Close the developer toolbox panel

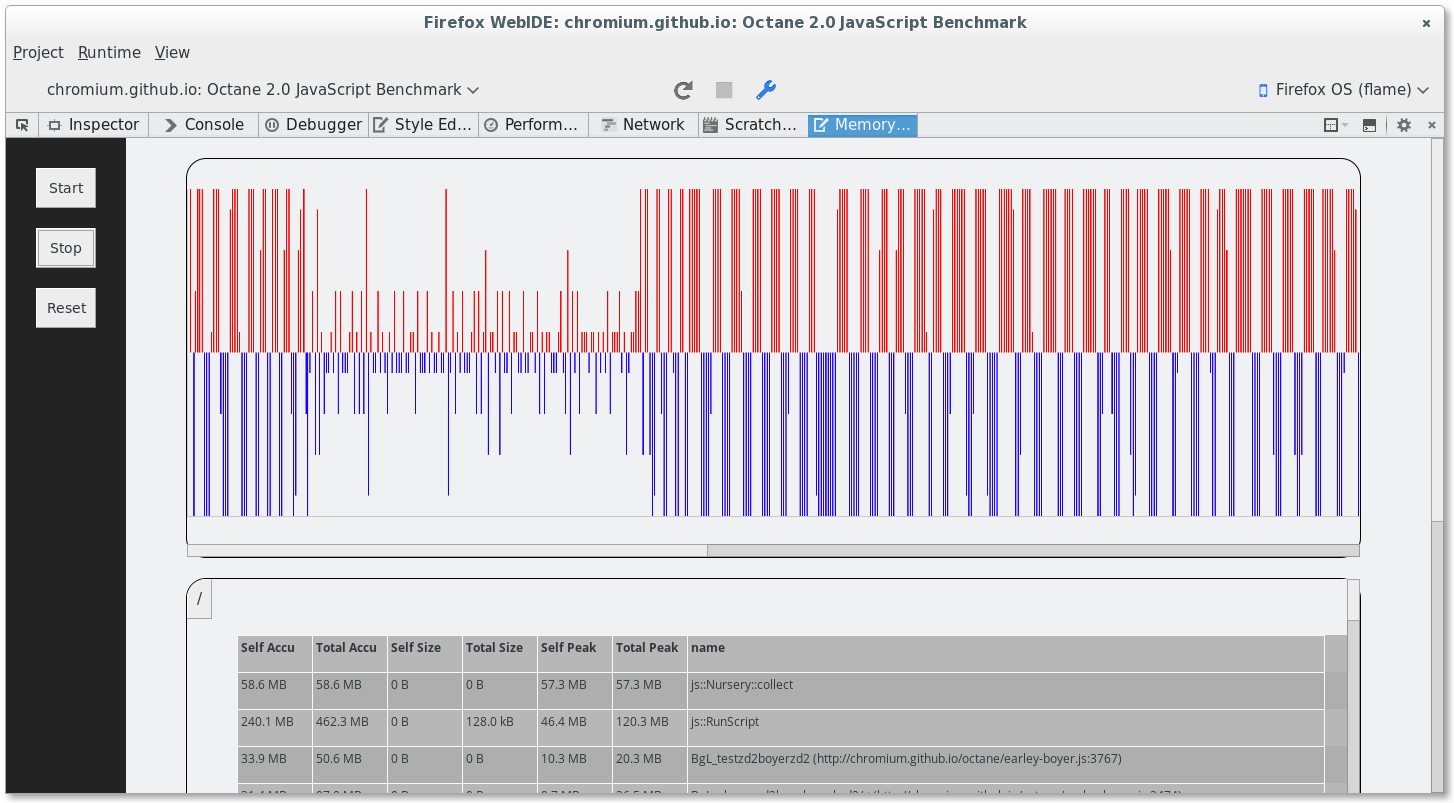coord(1432,125)
